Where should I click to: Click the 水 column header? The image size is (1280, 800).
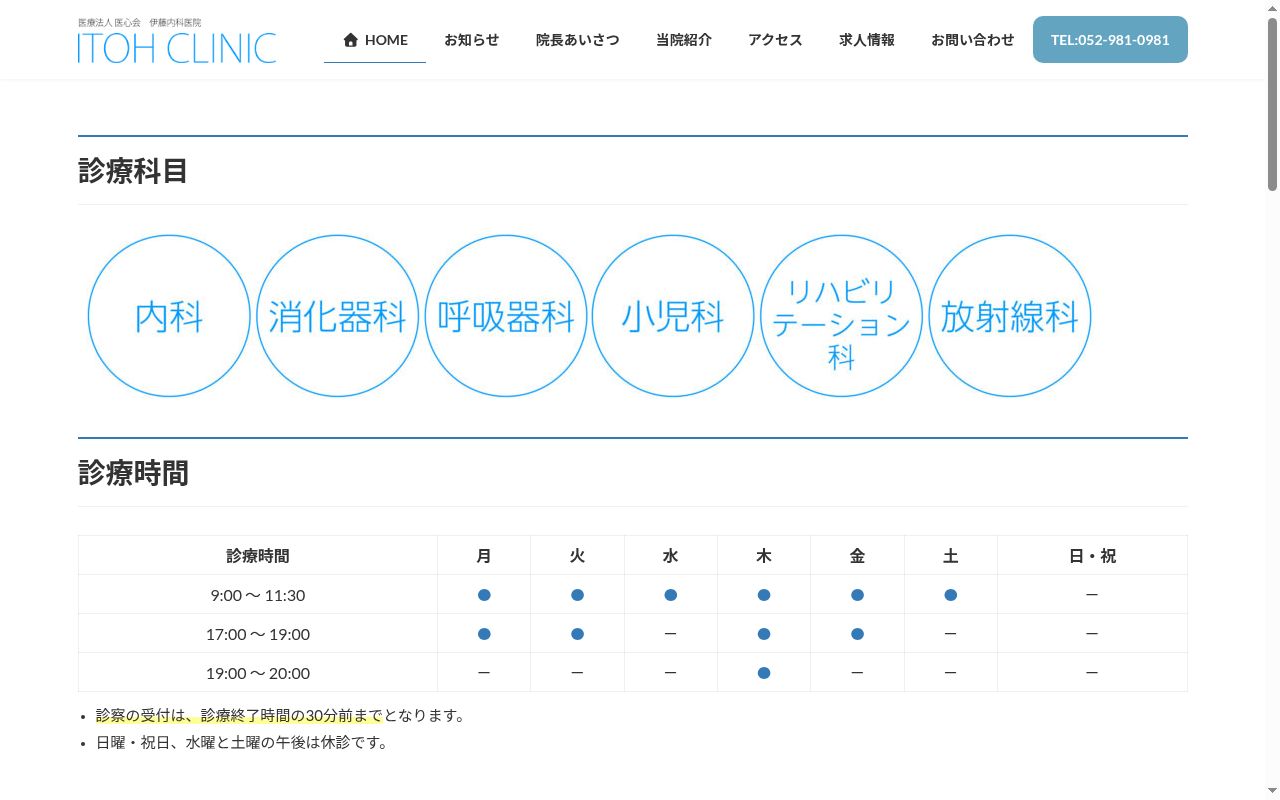tap(671, 556)
